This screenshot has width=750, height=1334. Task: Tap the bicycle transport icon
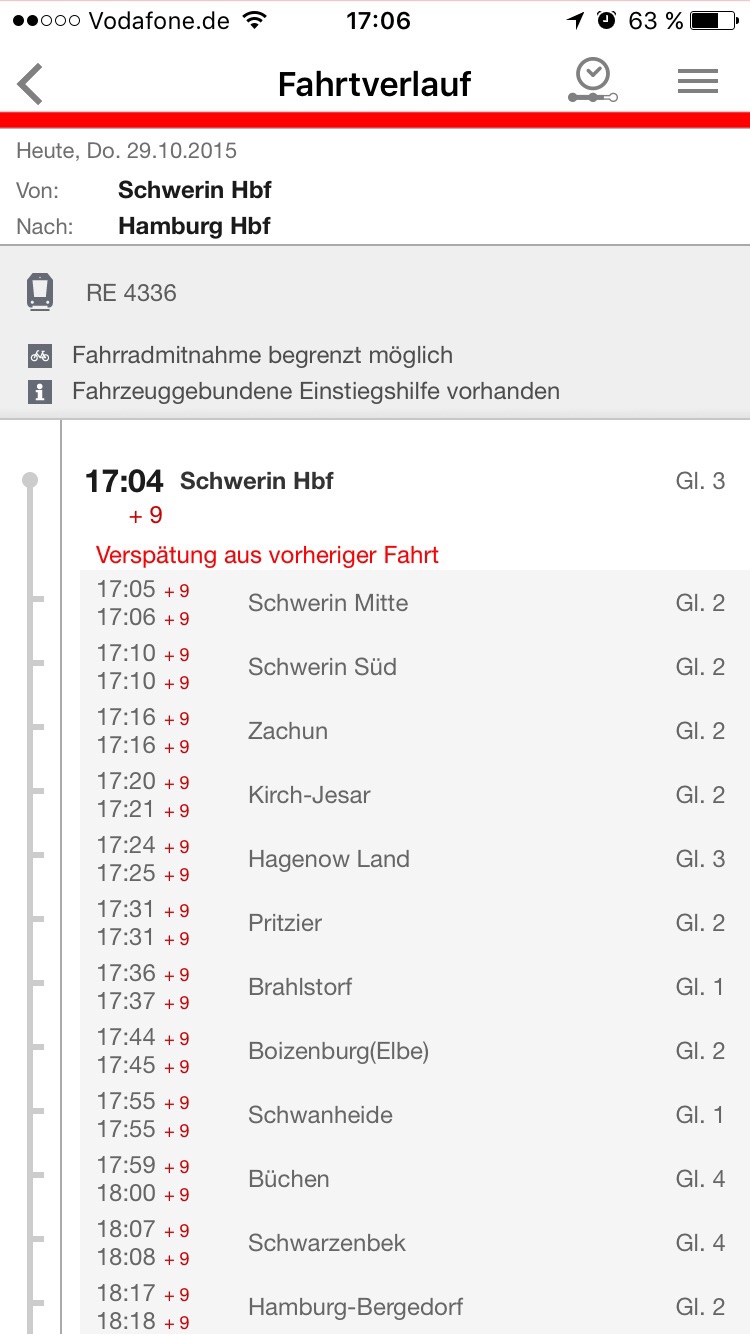(x=39, y=355)
